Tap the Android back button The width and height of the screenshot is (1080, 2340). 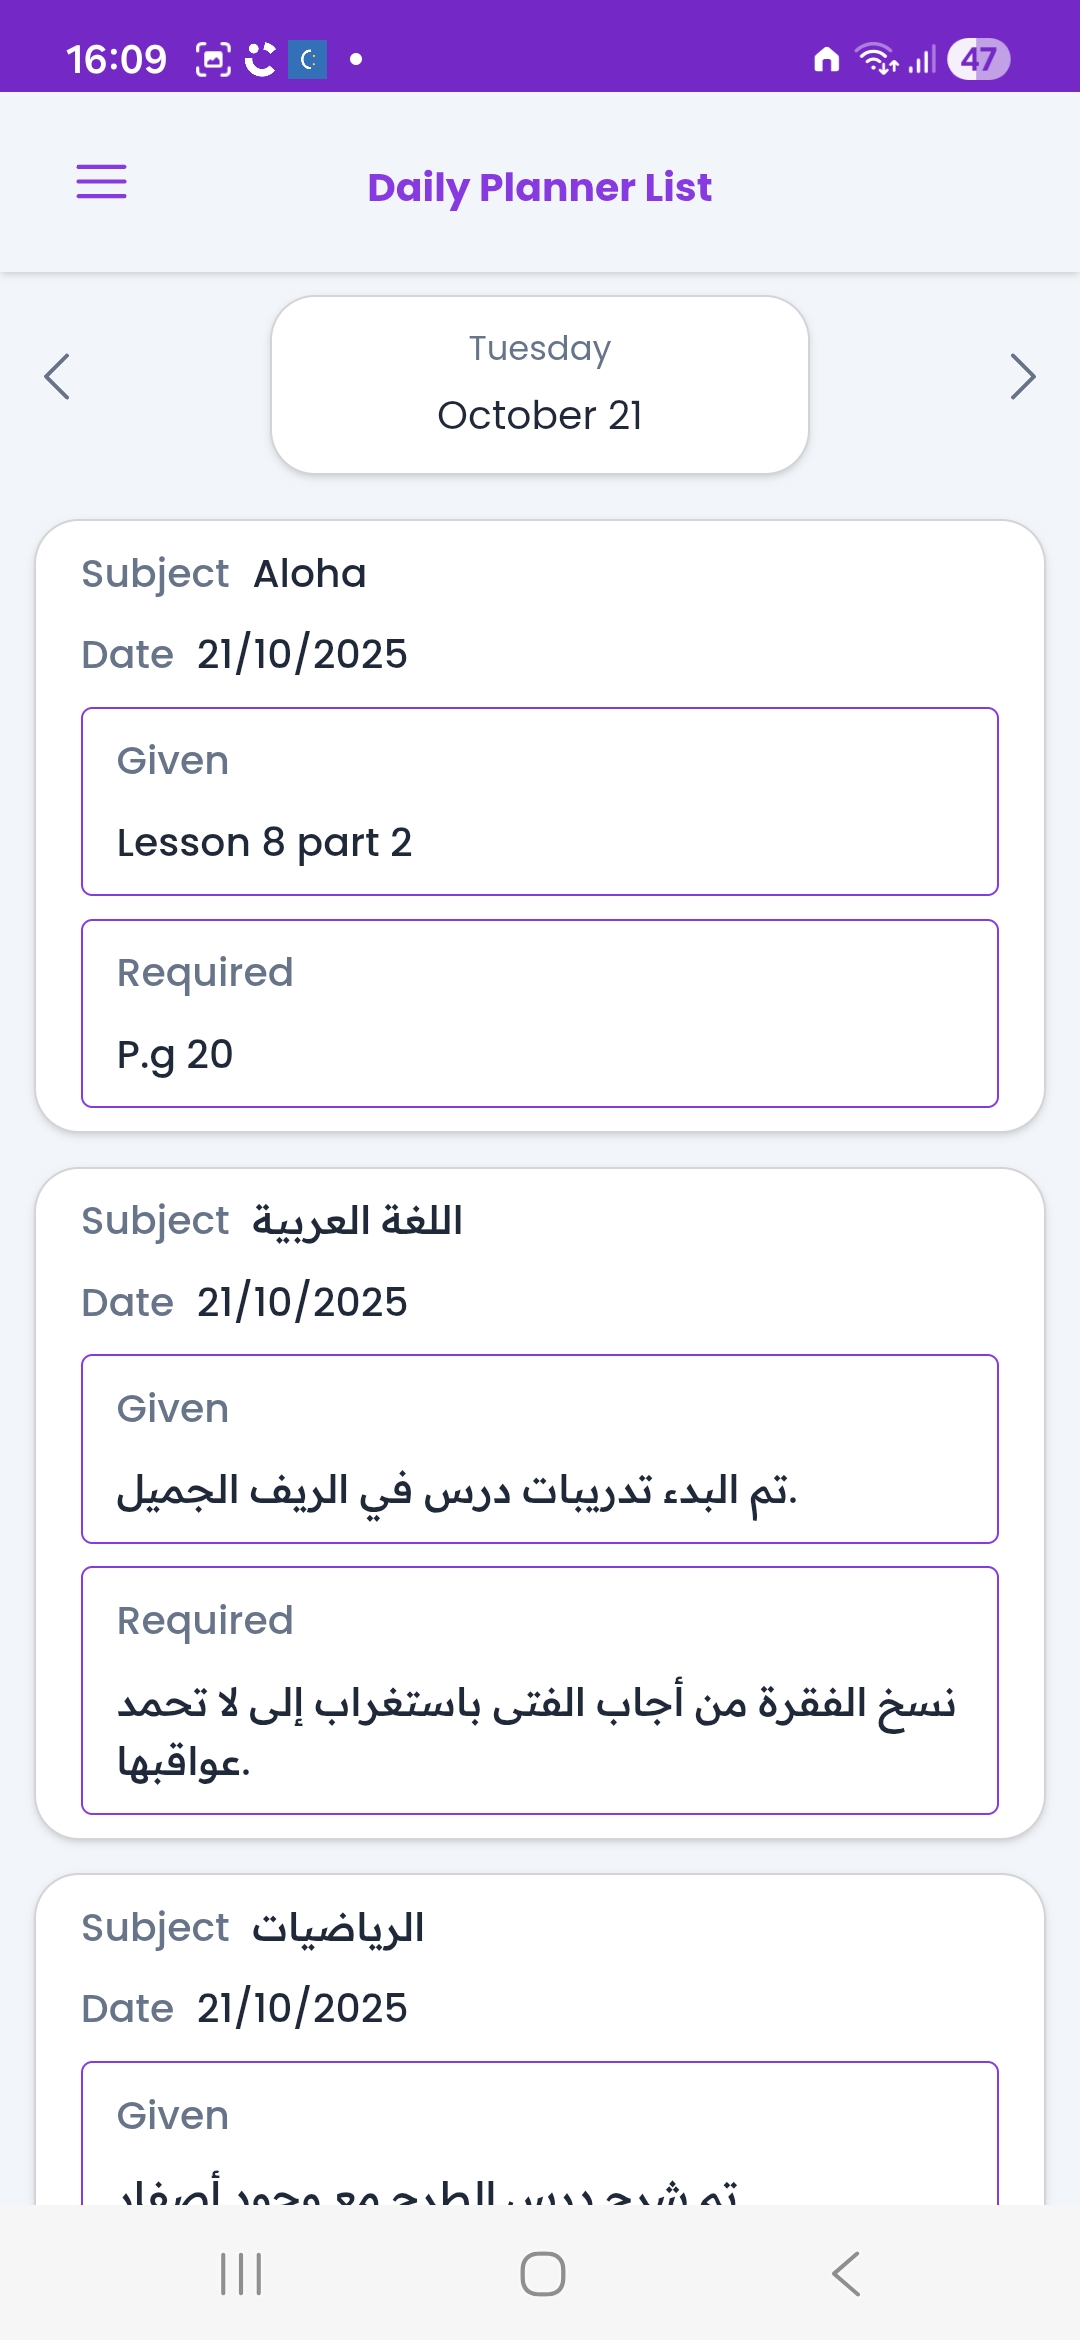pyautogui.click(x=845, y=2273)
